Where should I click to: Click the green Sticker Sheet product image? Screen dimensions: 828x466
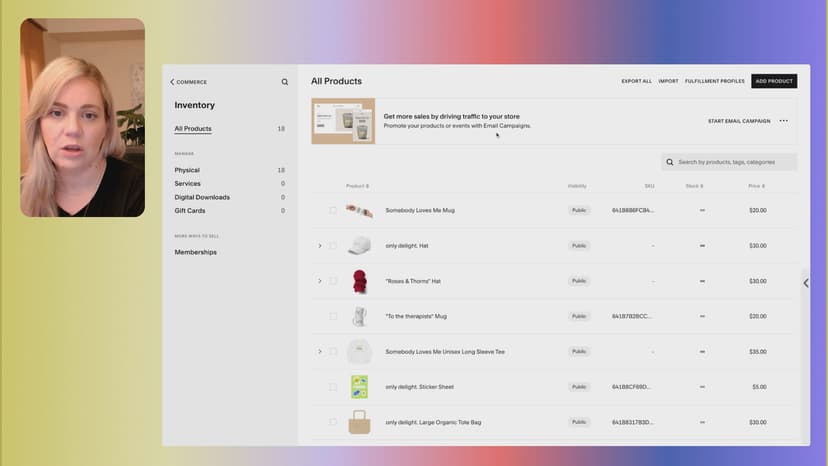359,387
